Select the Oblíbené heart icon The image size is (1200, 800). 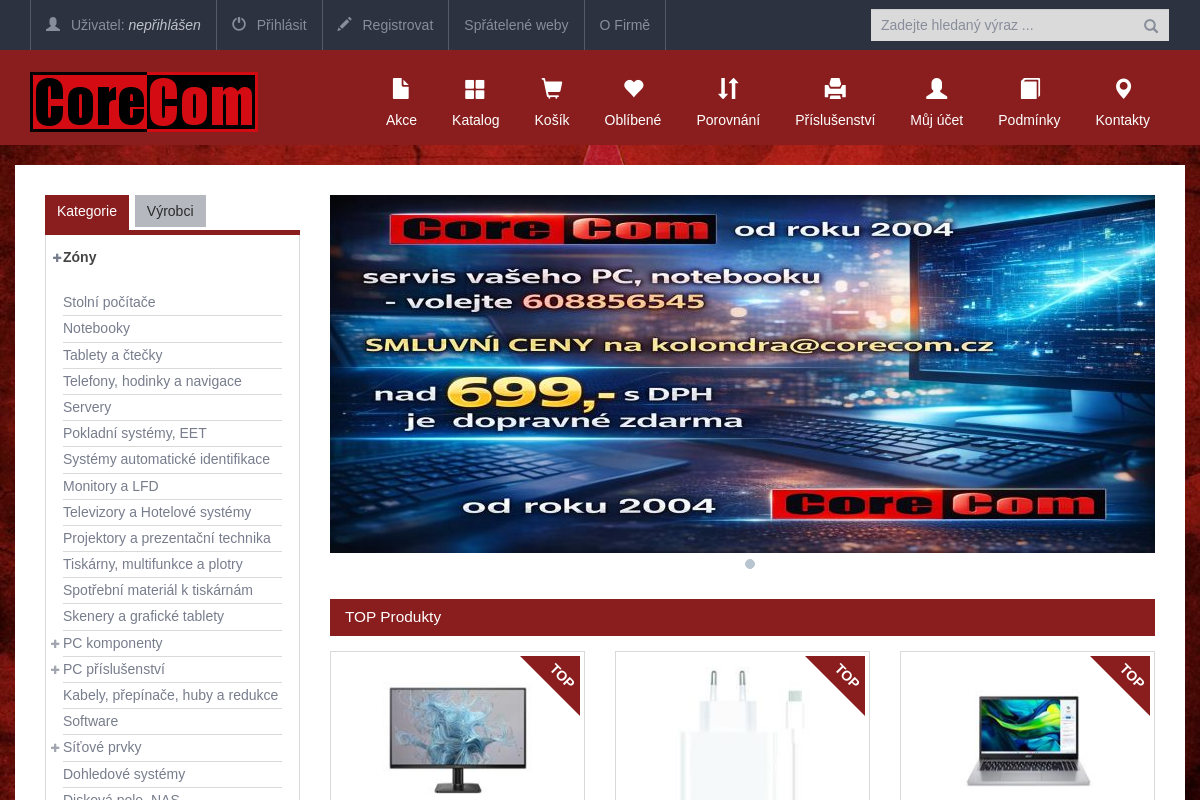click(632, 88)
